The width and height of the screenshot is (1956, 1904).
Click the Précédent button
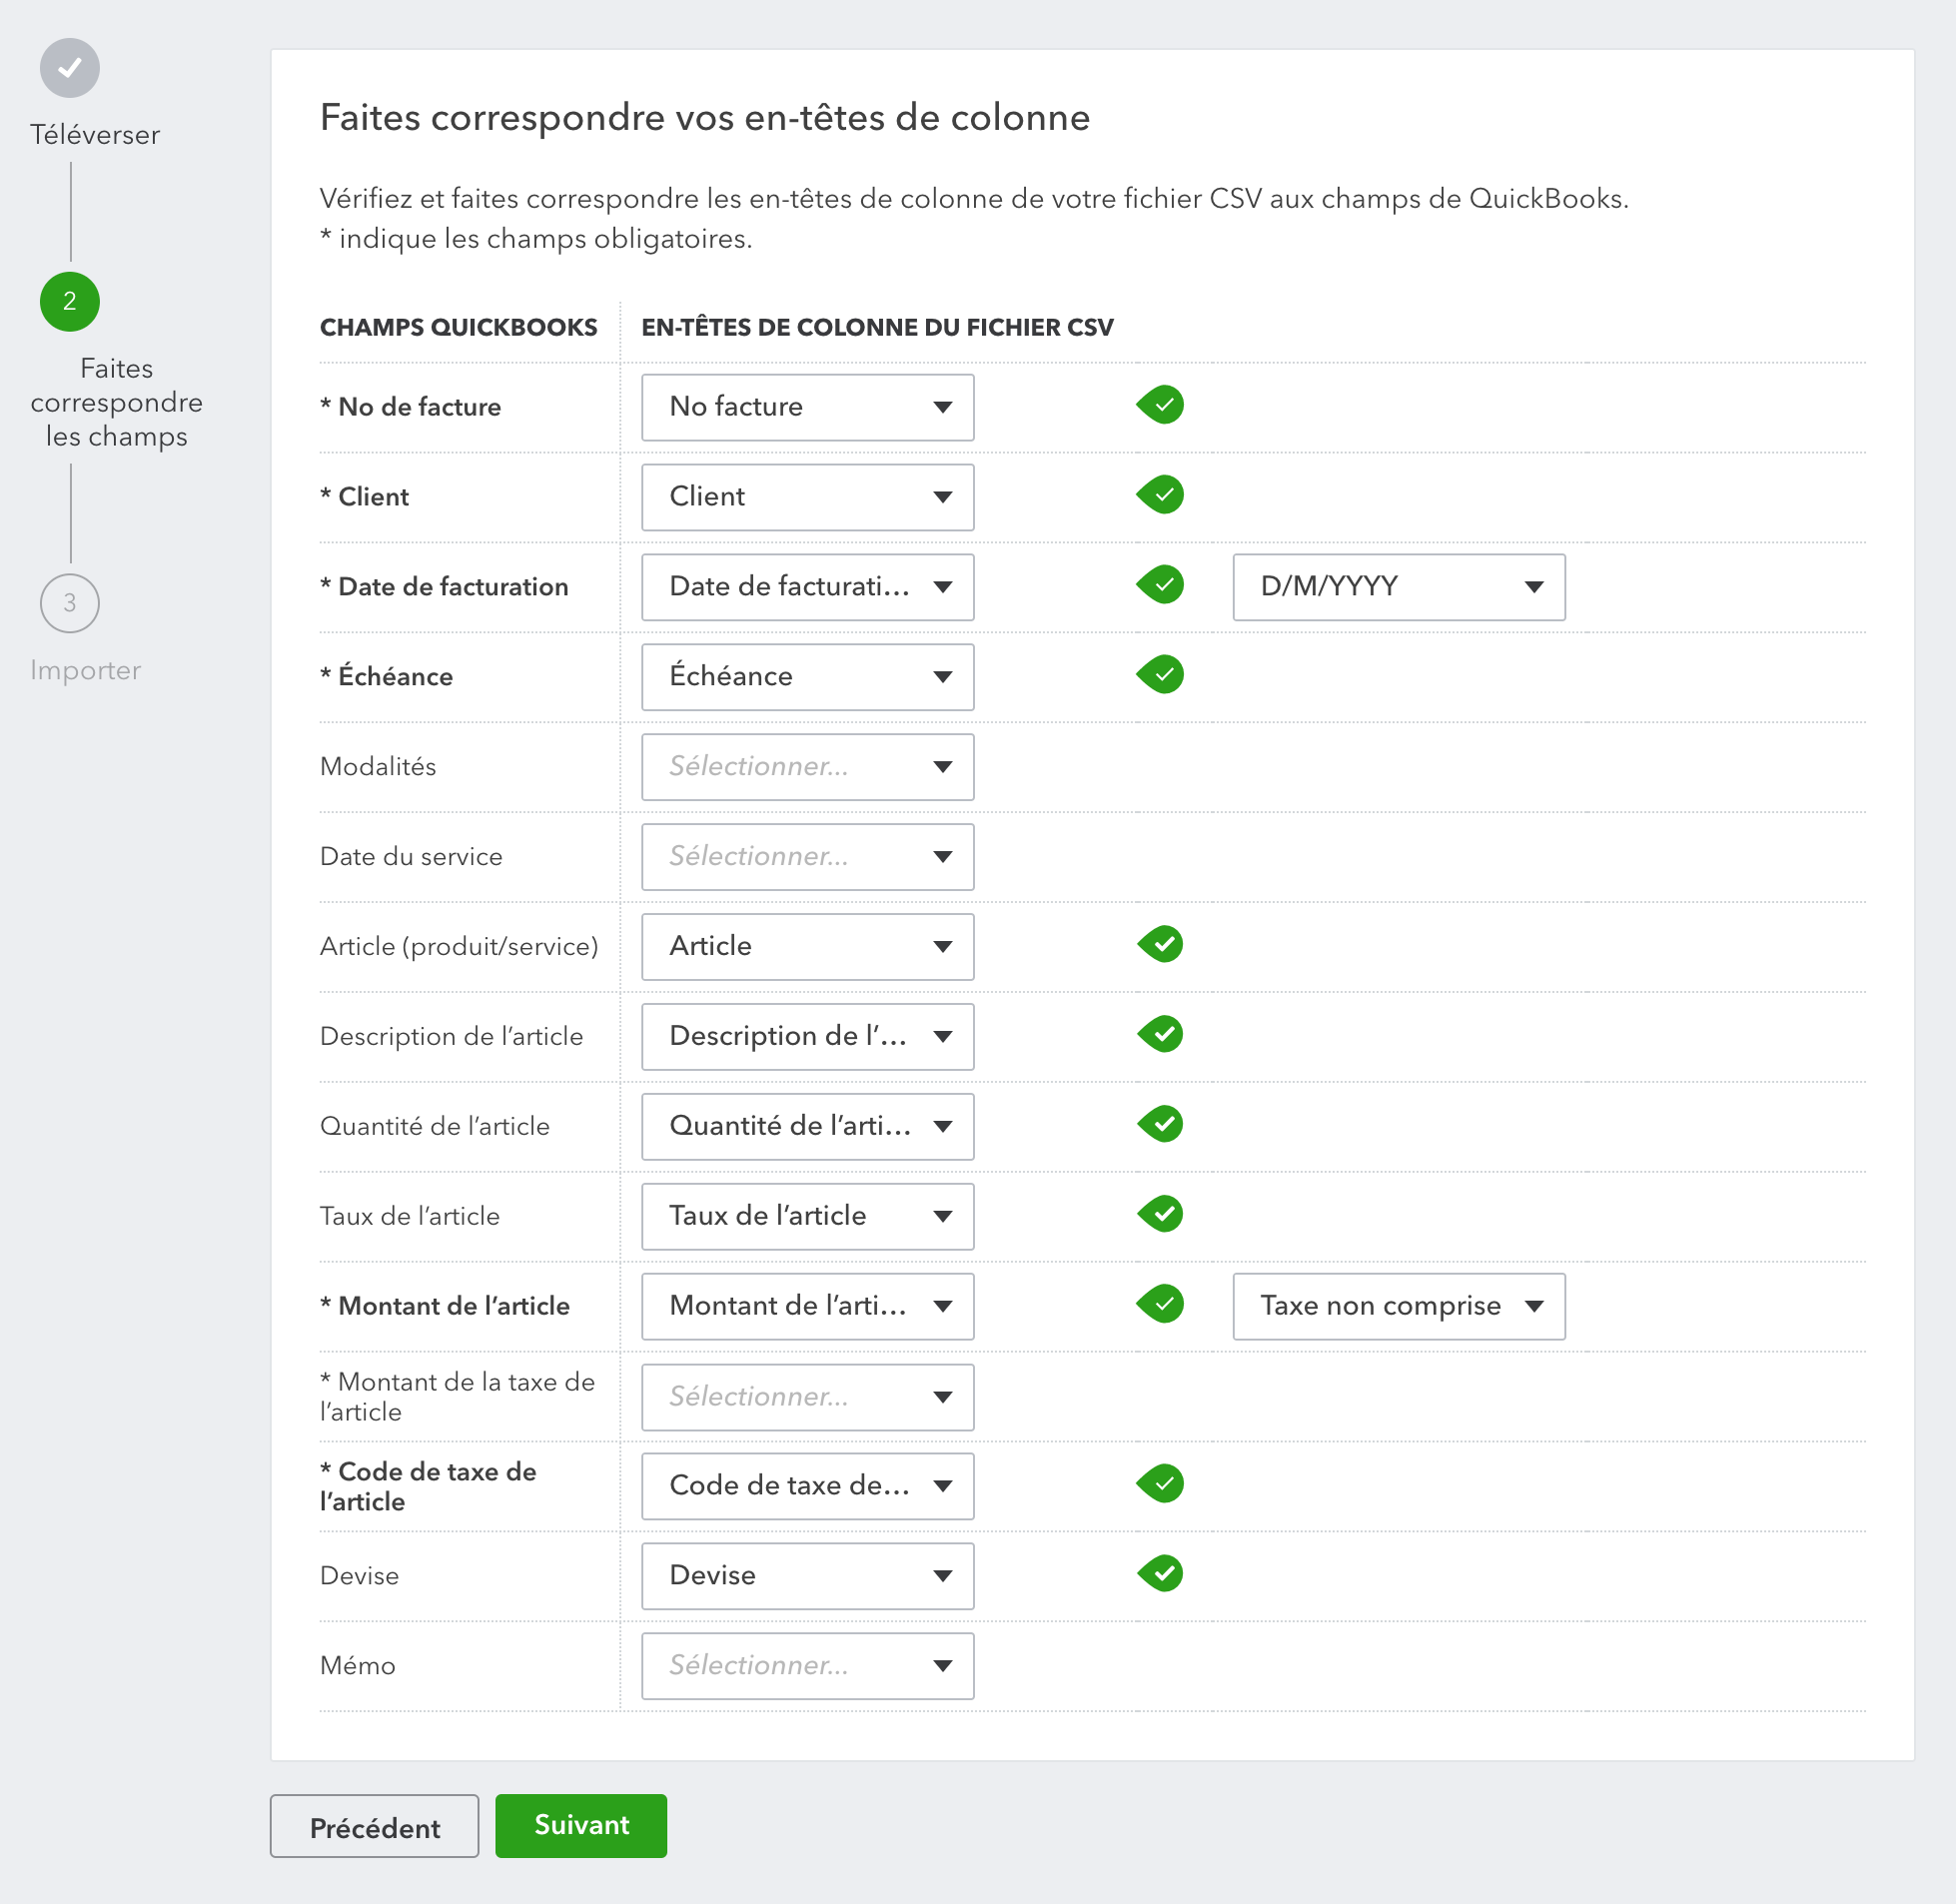pos(374,1827)
